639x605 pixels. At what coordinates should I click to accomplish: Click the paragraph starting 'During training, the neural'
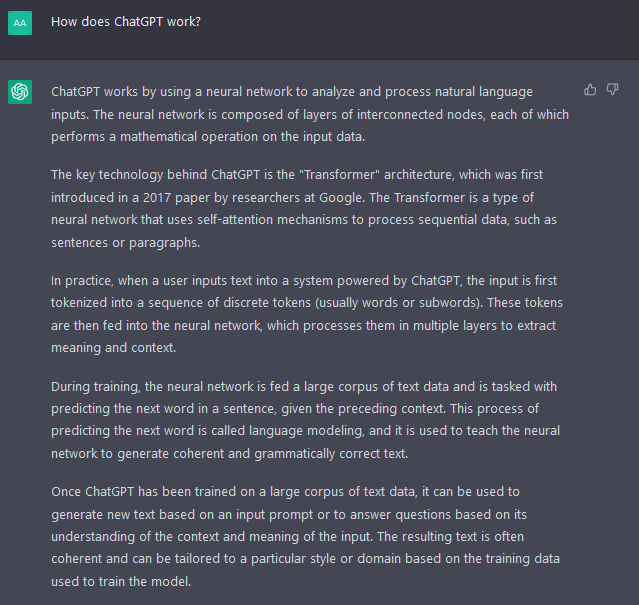click(305, 420)
